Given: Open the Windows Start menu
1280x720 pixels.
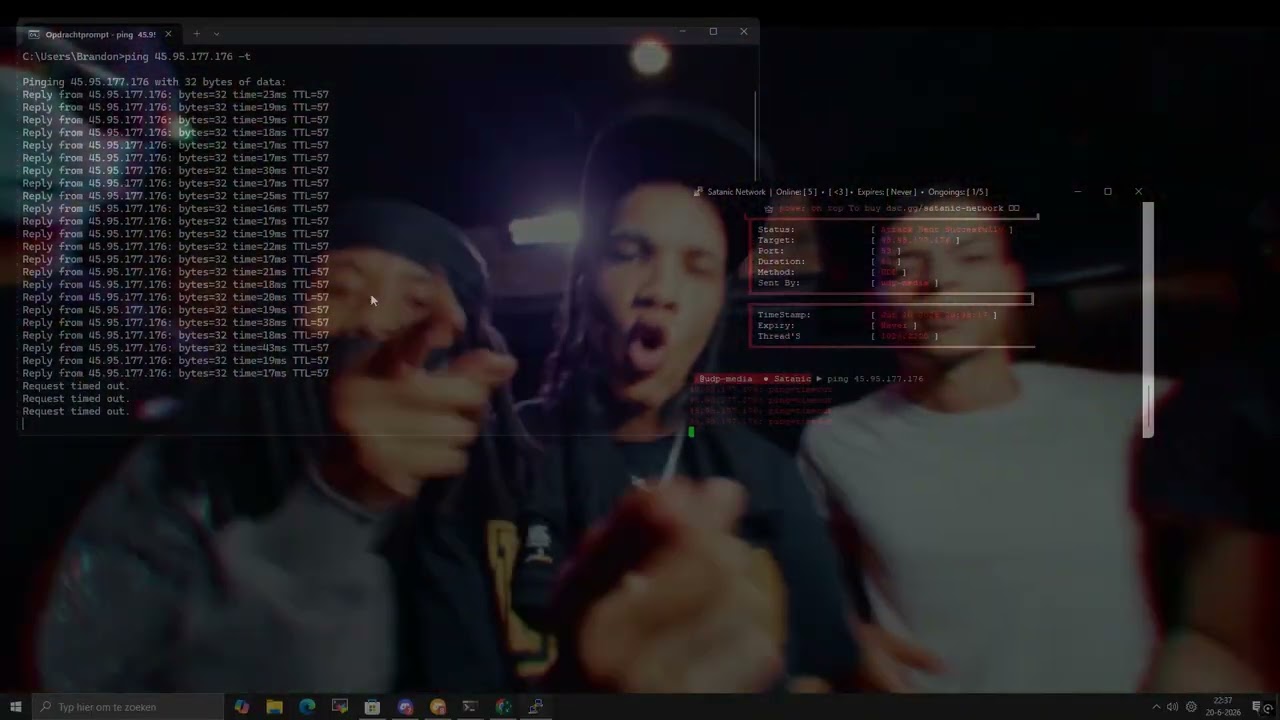Looking at the screenshot, I should point(16,707).
